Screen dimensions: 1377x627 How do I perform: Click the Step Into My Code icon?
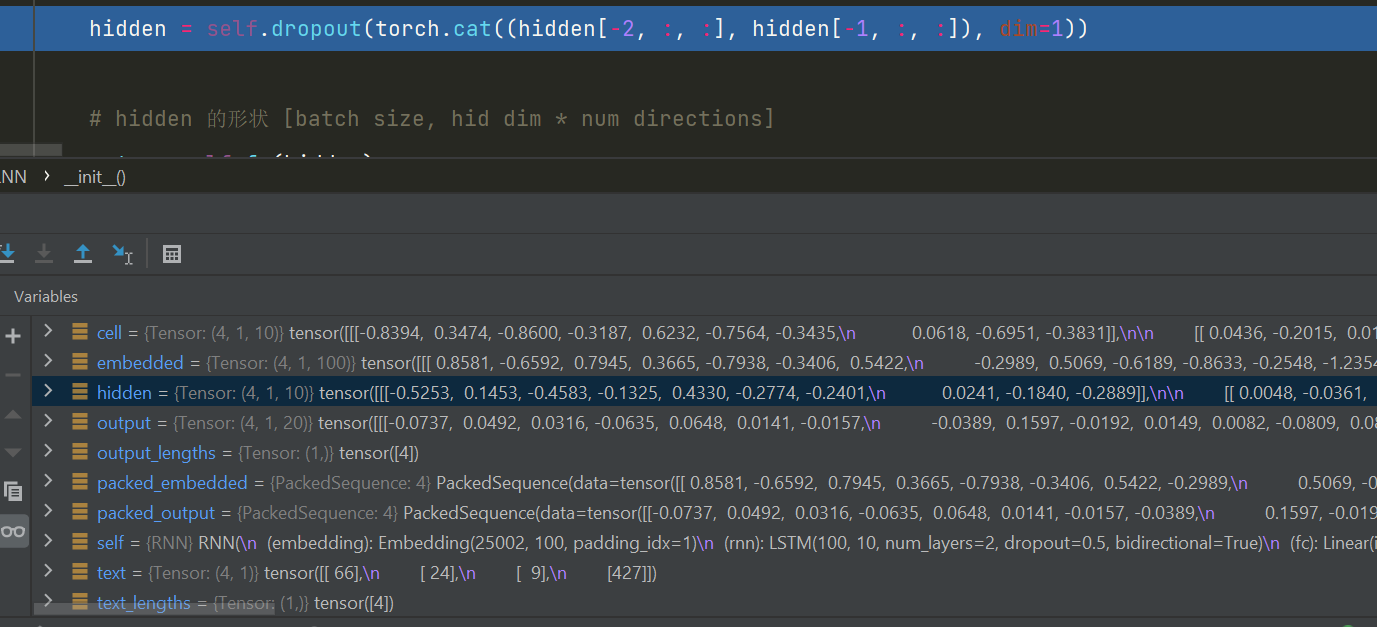point(44,254)
